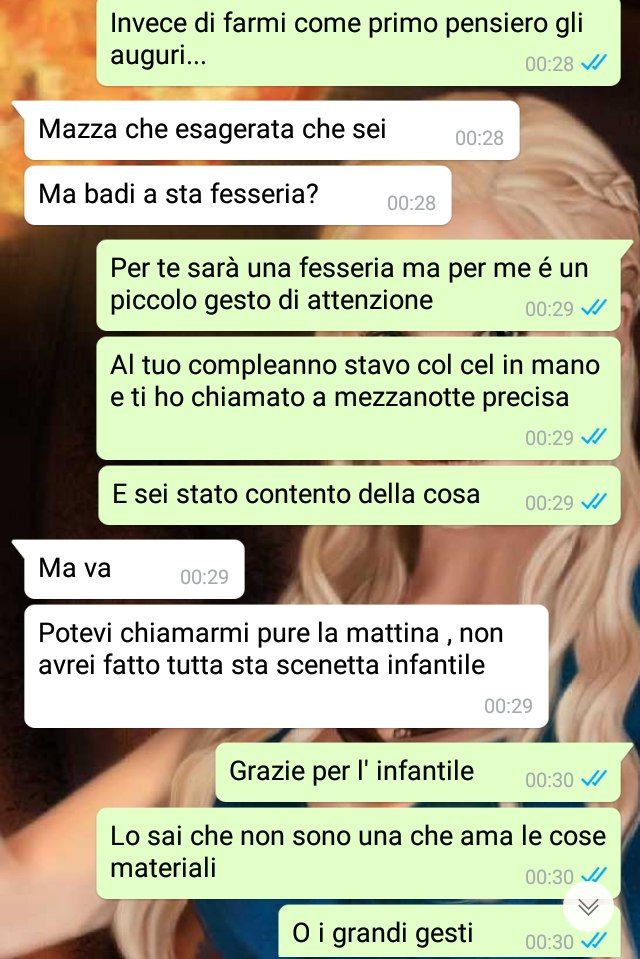Tap the scroll-to-bottom chevron button

tap(588, 908)
